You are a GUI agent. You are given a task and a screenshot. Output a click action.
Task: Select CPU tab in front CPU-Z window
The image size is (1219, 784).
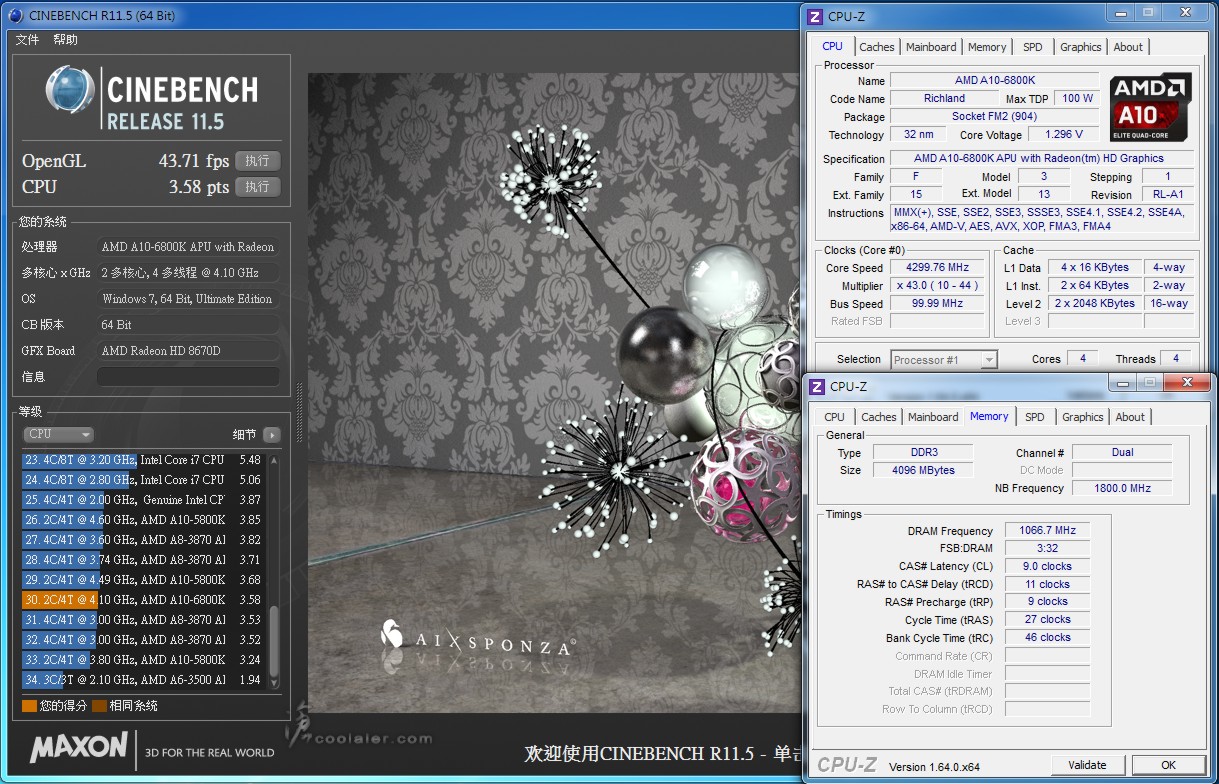pyautogui.click(x=835, y=417)
